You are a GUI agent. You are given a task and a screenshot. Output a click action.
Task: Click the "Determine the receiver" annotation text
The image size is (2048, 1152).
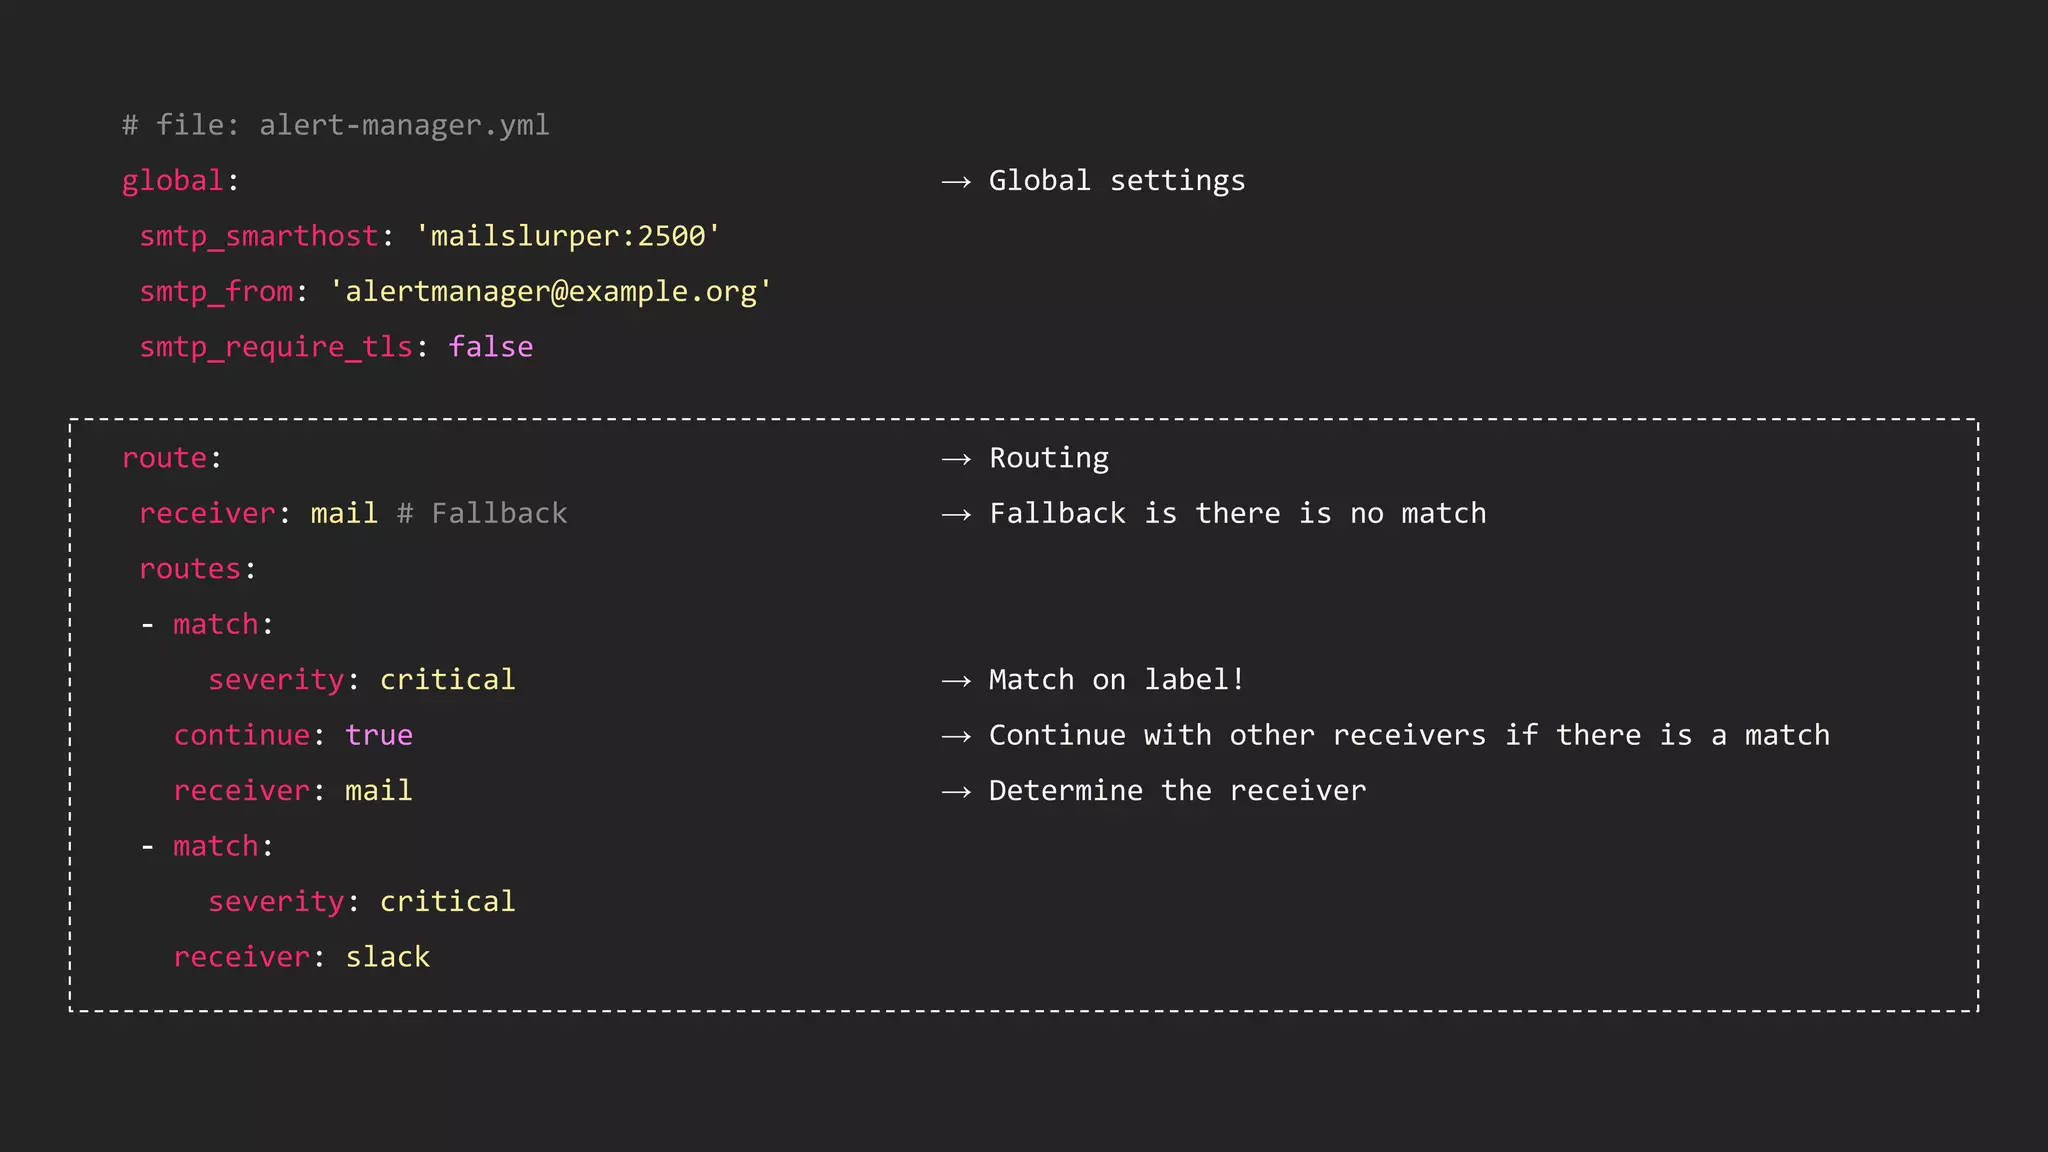[x=1176, y=791]
